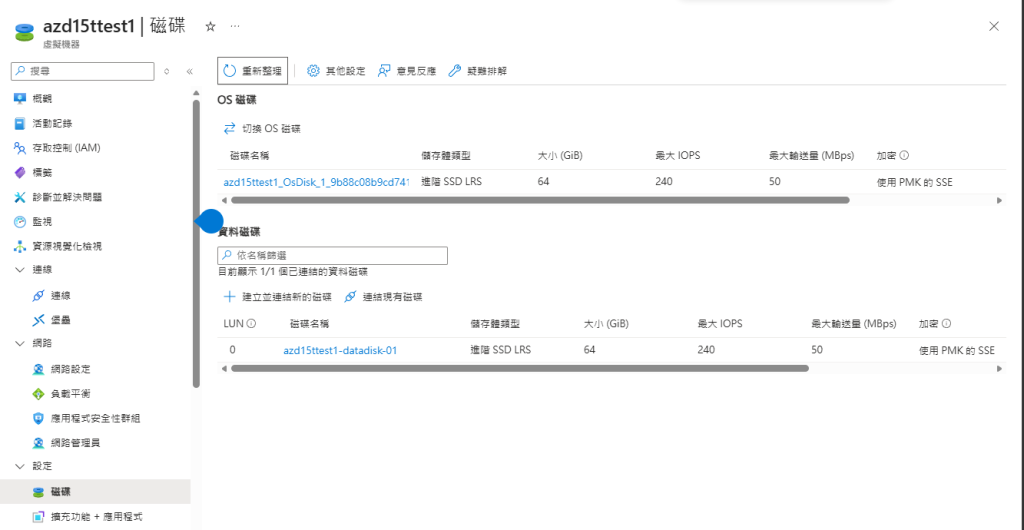Click info icon beside LUN header

pyautogui.click(x=251, y=323)
